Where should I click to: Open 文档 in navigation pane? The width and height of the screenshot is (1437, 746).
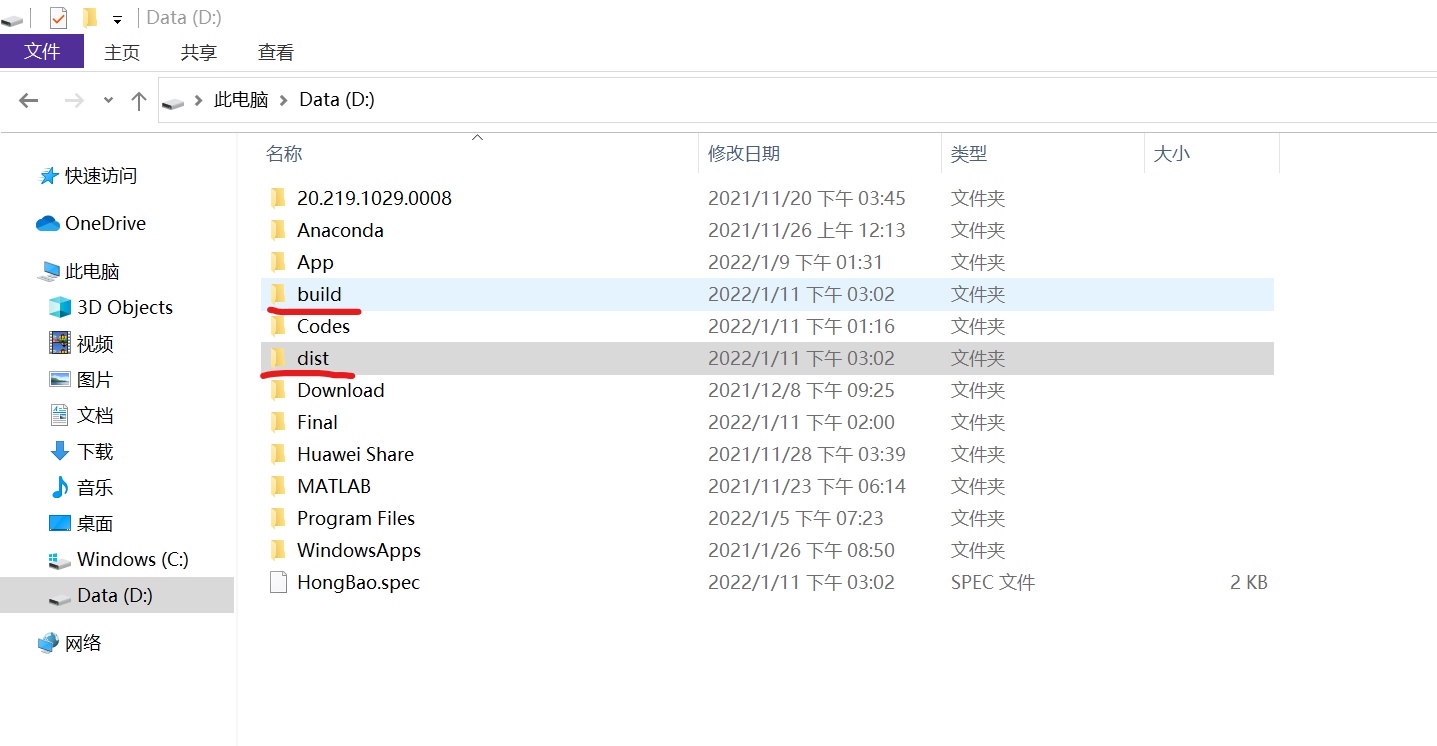coord(95,416)
